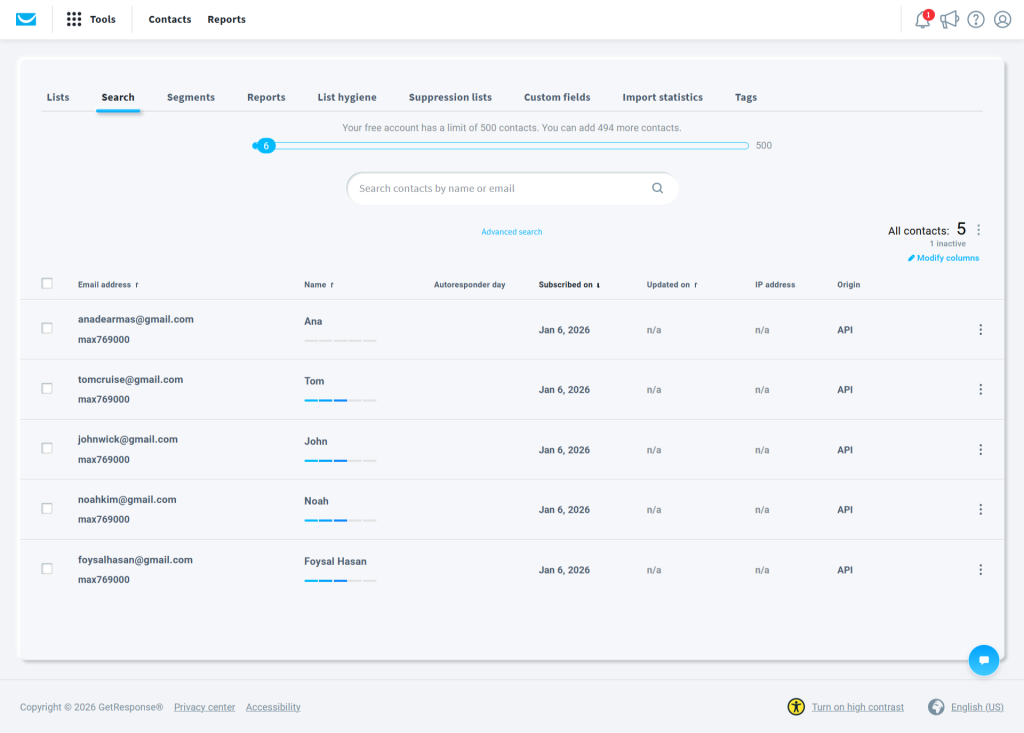
Task: Focus the search contacts input field
Action: pyautogui.click(x=512, y=188)
